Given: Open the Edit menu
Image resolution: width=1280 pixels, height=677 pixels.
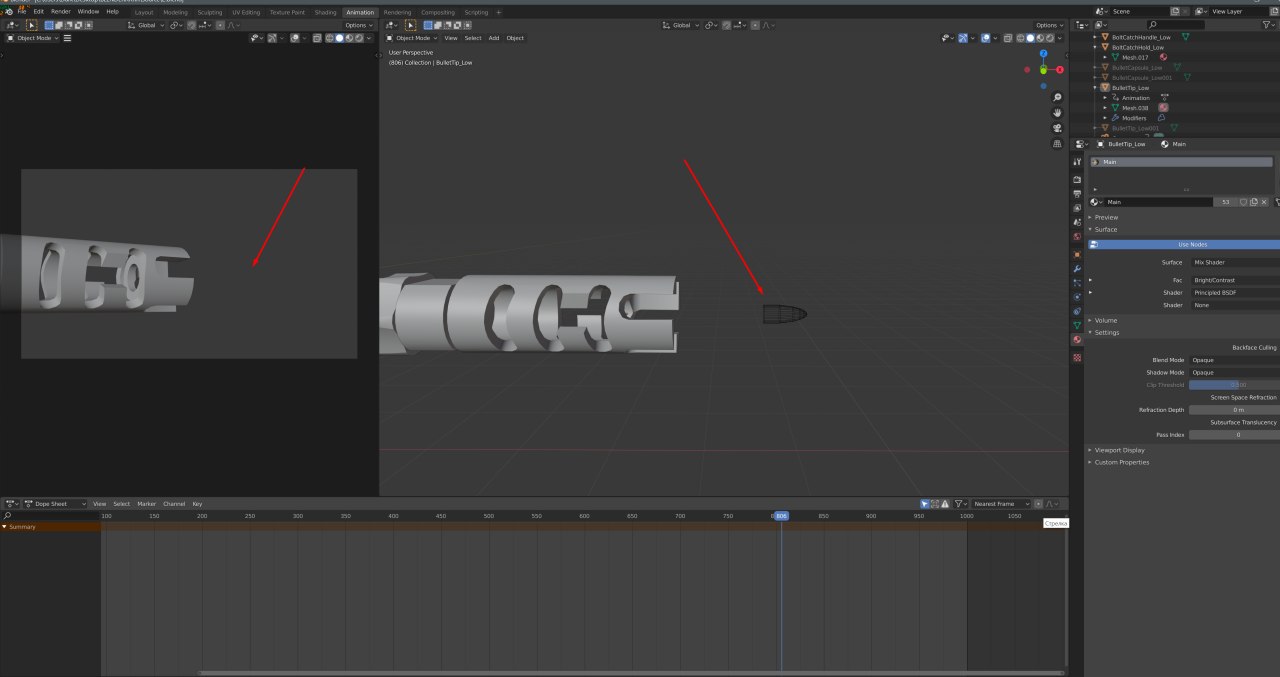Looking at the screenshot, I should 38,11.
